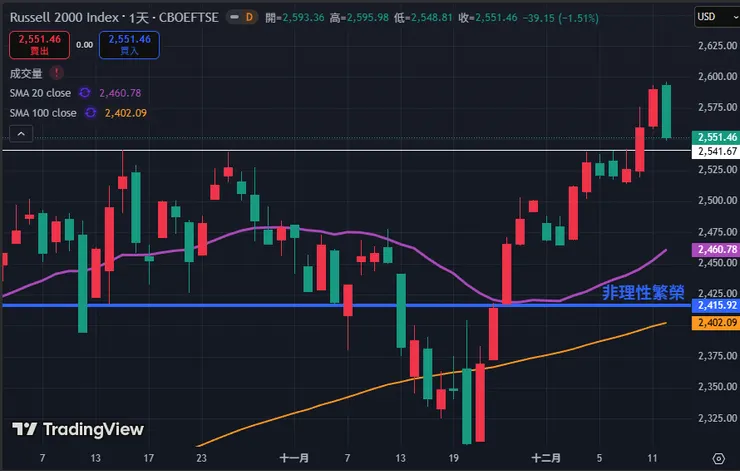
Task: Click the 高=2,595.98 high value
Action: click(359, 18)
